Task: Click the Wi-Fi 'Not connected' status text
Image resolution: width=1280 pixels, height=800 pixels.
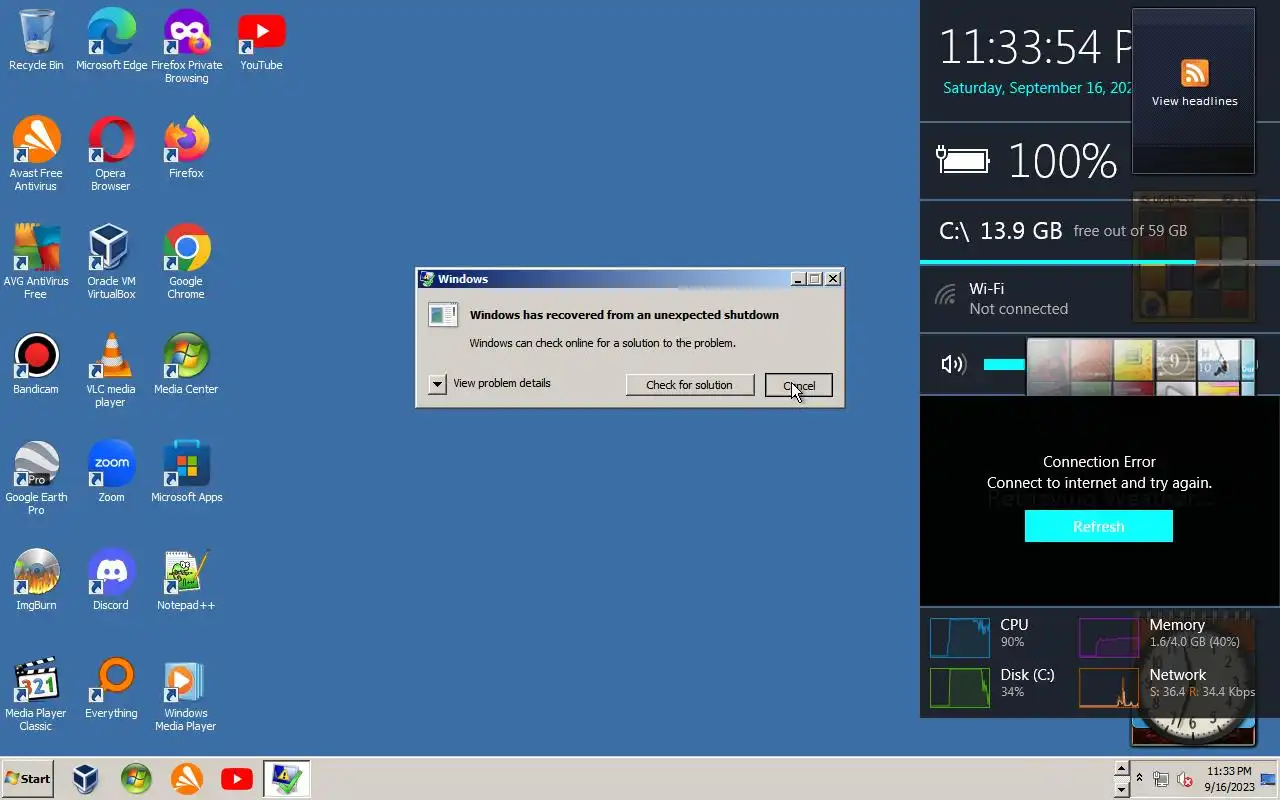Action: [x=1018, y=309]
